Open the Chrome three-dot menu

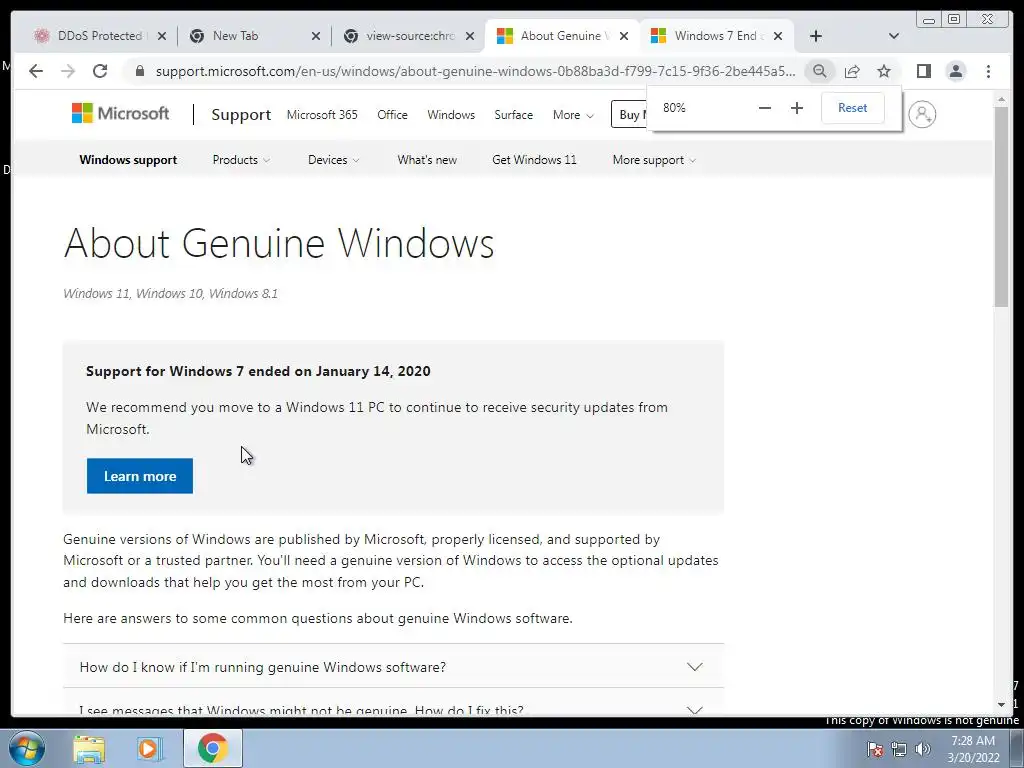coord(988,71)
